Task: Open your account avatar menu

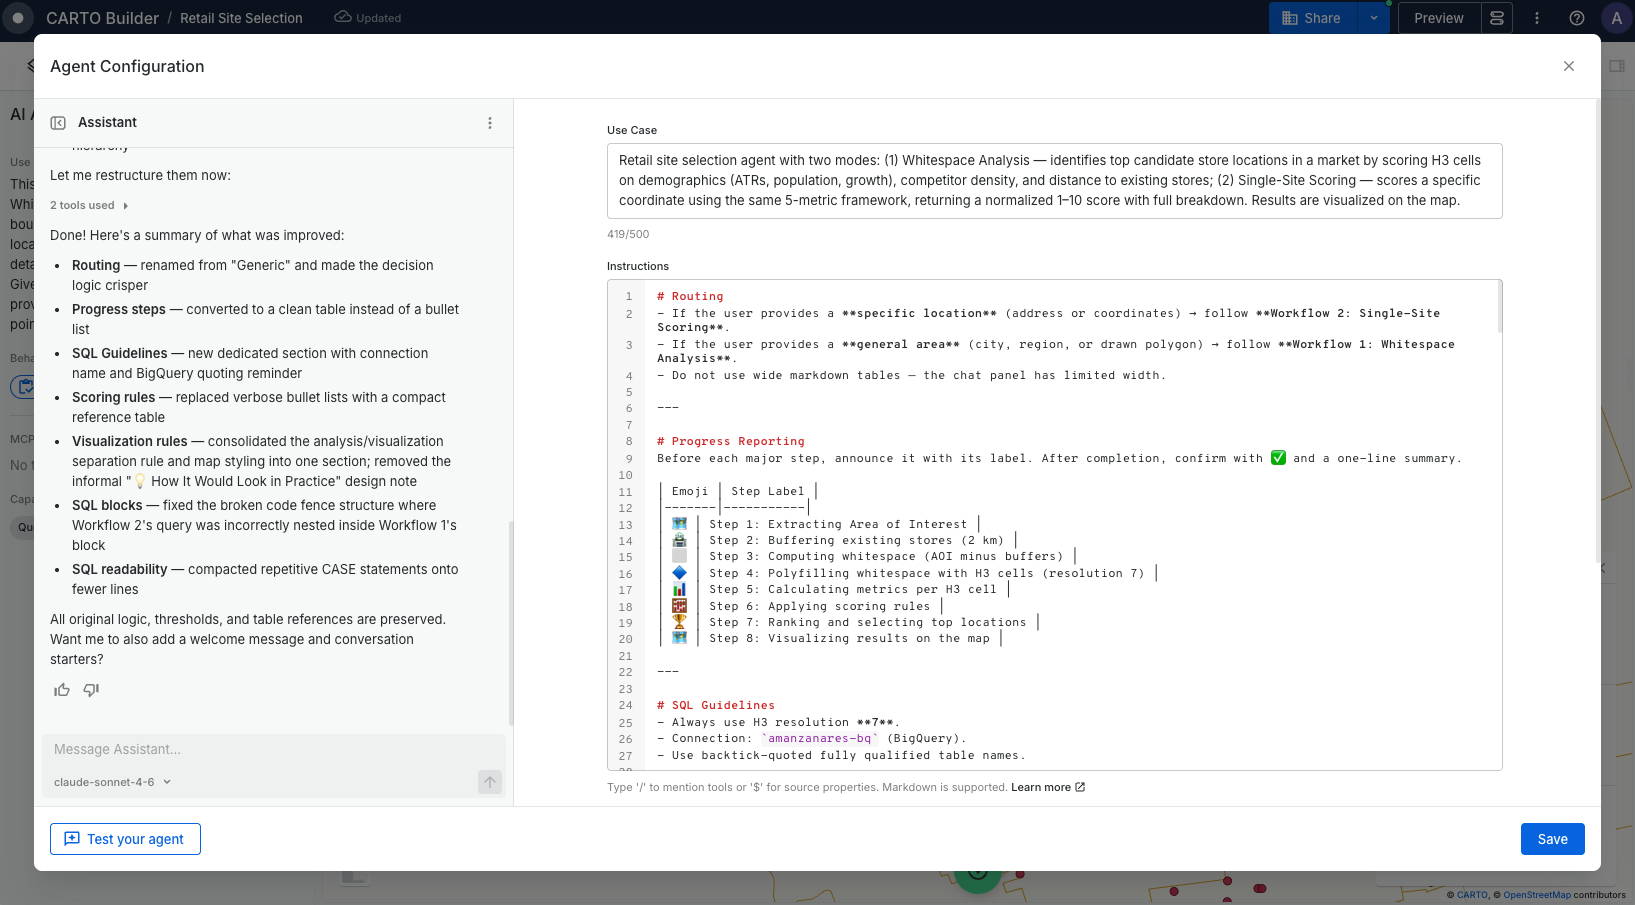Action: (x=1617, y=18)
